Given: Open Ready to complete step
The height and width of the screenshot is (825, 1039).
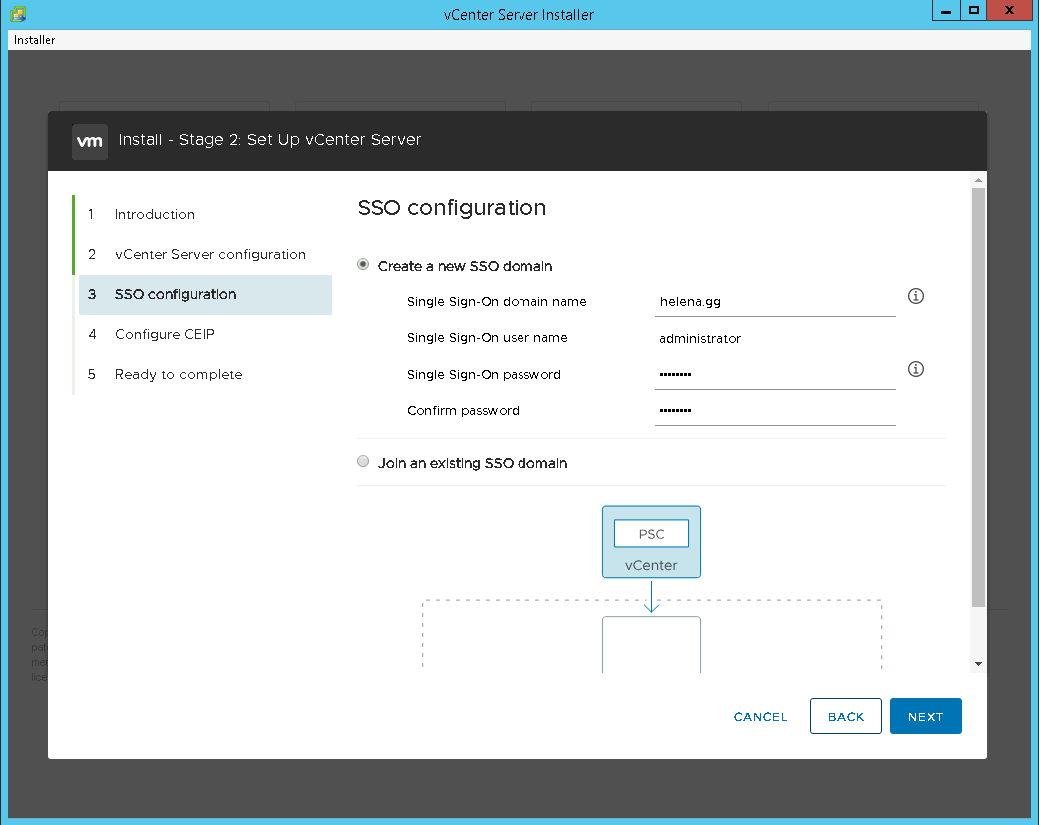Looking at the screenshot, I should point(178,374).
